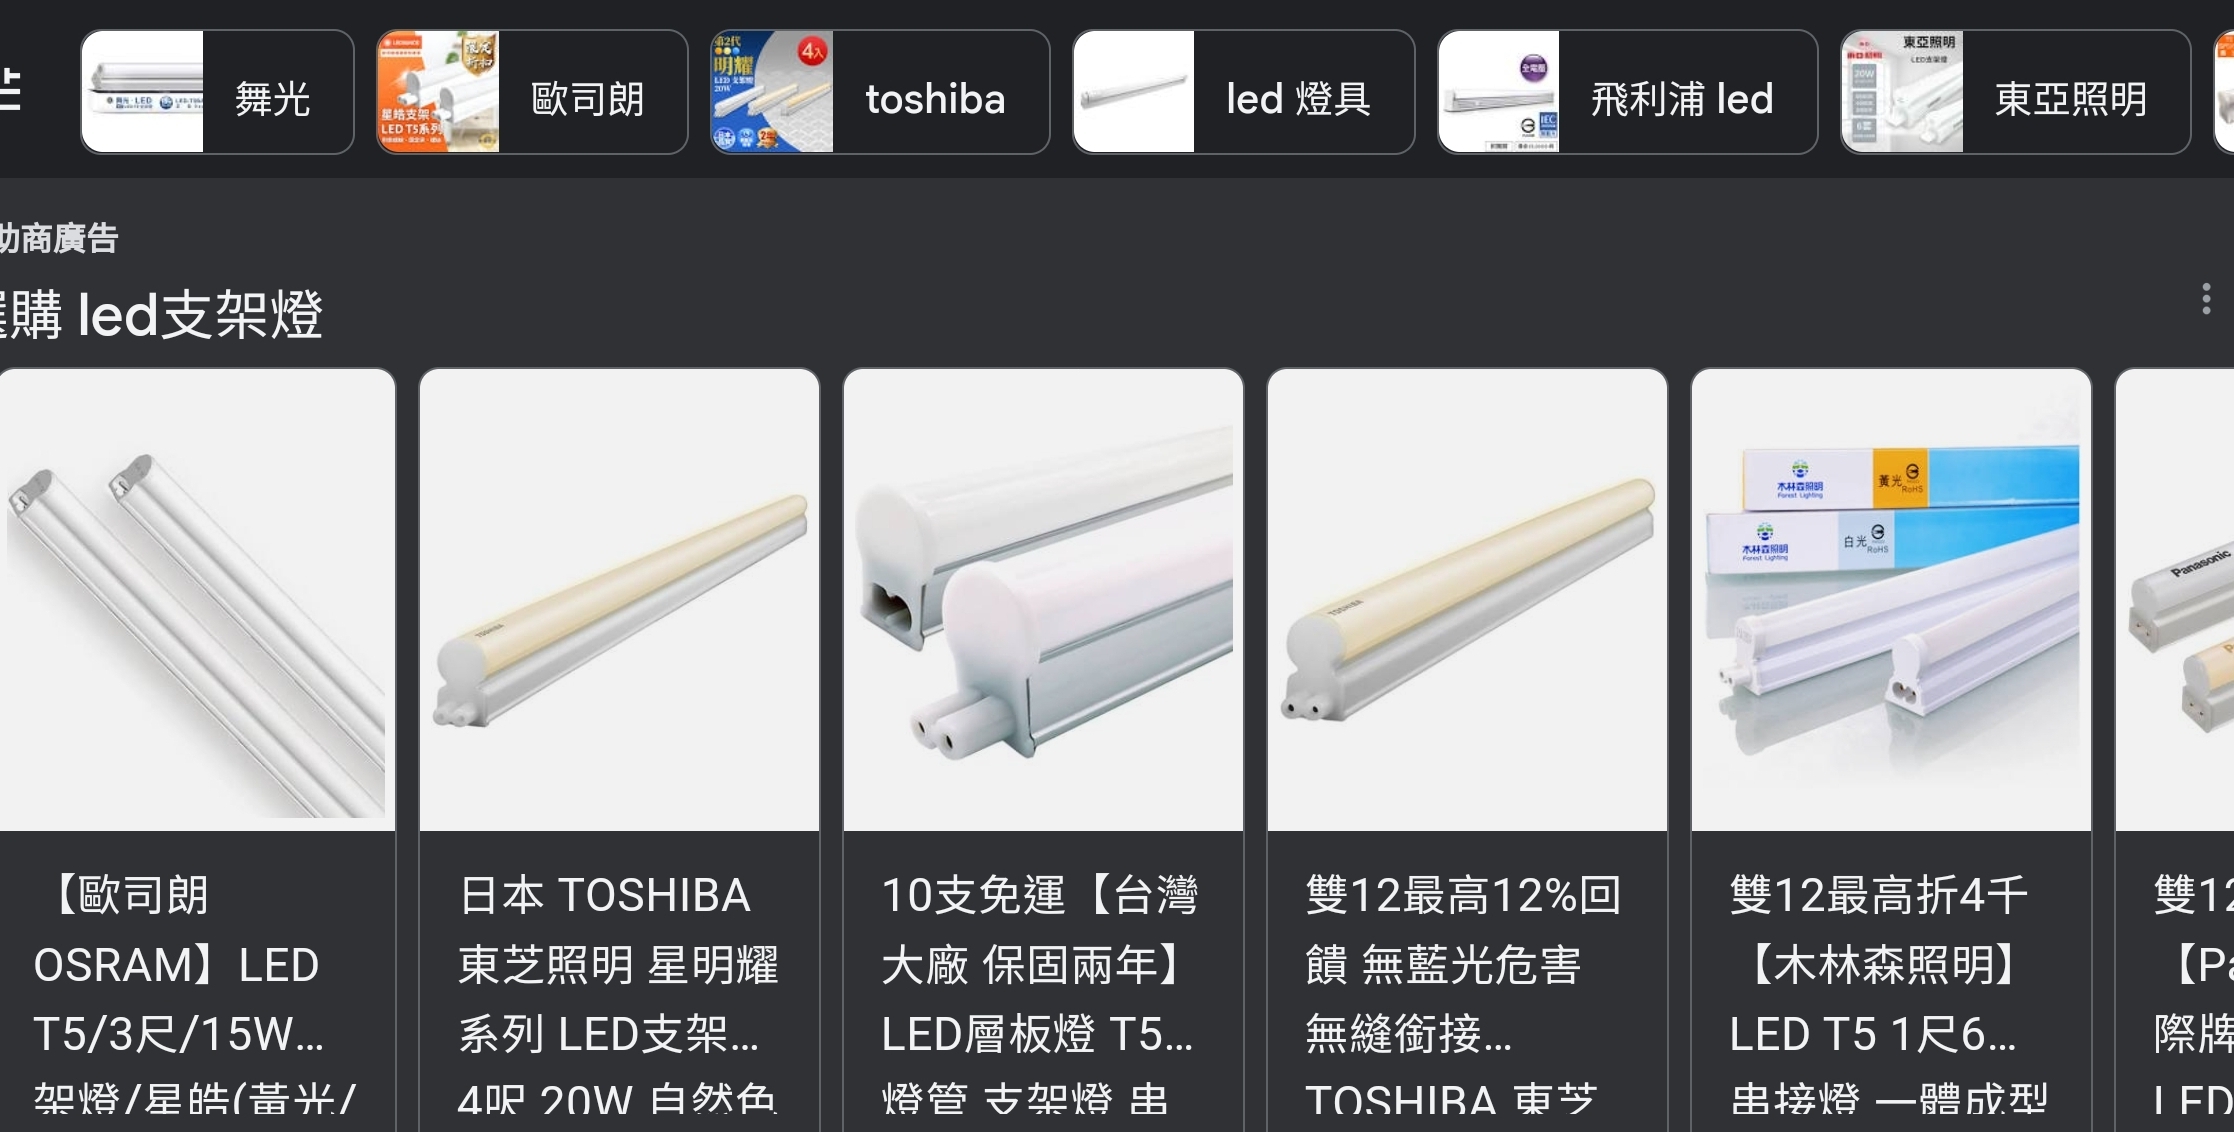Open the first TOSHIBA yellow tube image

(619, 600)
